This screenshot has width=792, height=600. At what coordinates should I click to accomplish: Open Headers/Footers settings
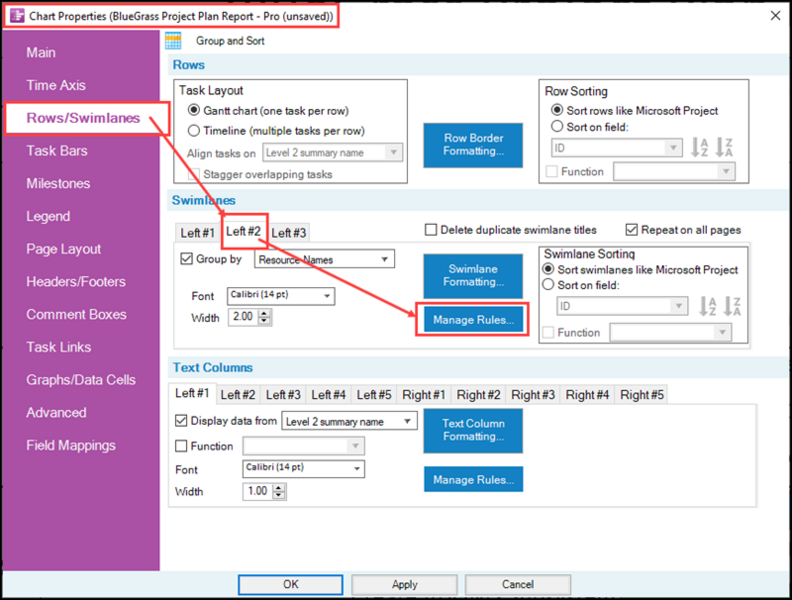pyautogui.click(x=76, y=282)
